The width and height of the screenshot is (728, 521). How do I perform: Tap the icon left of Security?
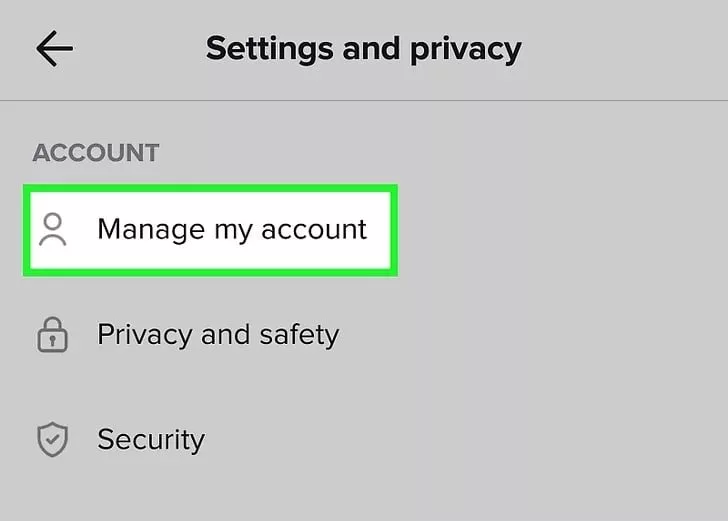52,440
